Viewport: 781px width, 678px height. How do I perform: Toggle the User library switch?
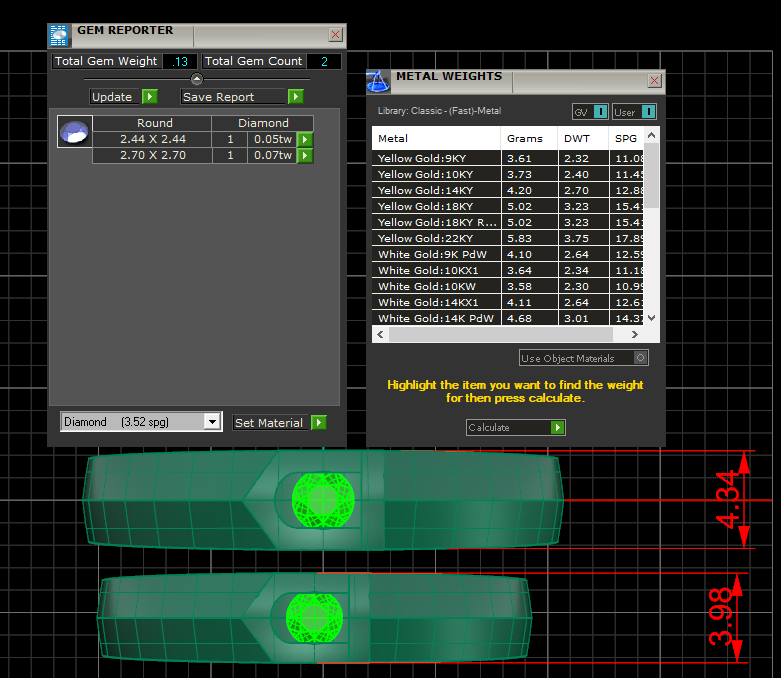(648, 112)
